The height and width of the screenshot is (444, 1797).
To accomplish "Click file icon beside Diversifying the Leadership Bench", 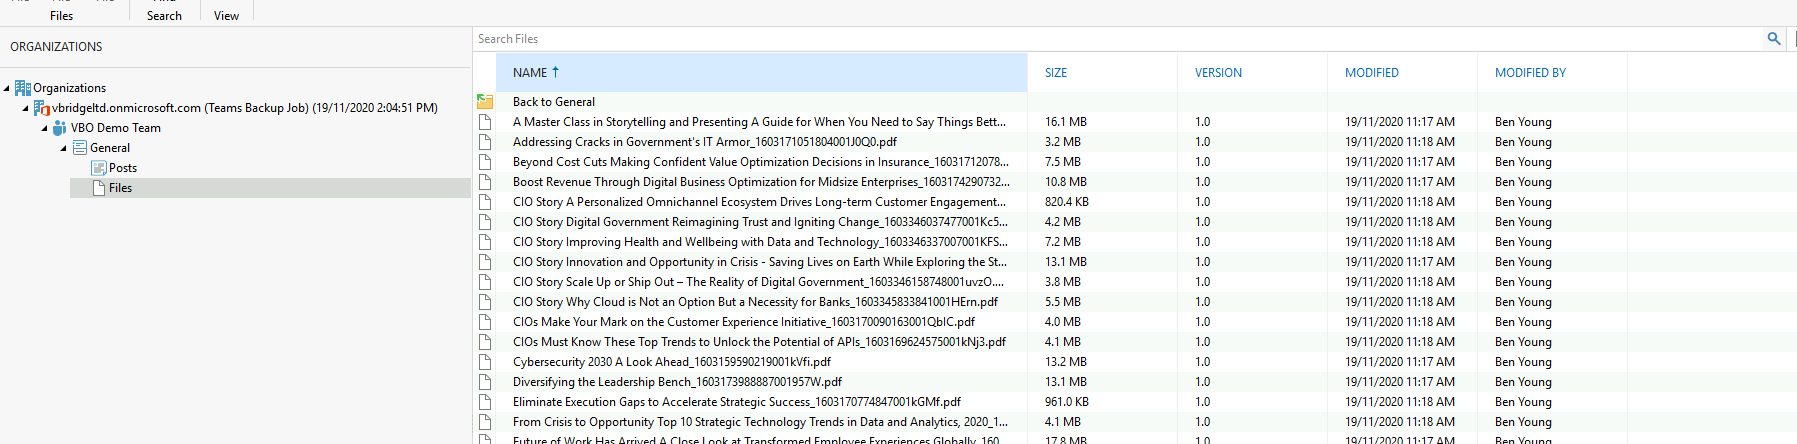I will (485, 382).
